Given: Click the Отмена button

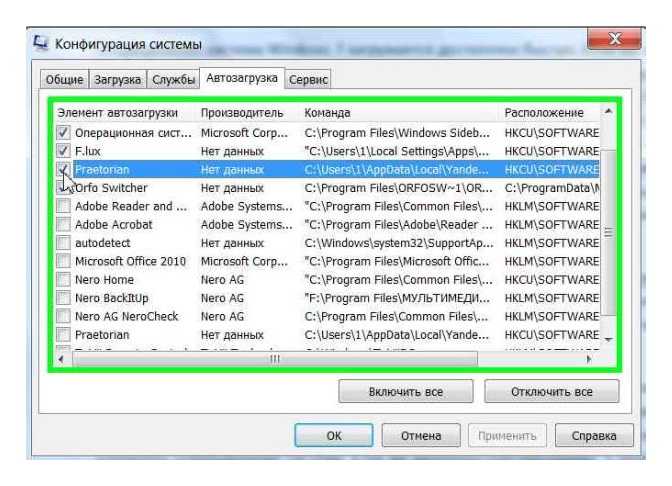Looking at the screenshot, I should coord(421,435).
